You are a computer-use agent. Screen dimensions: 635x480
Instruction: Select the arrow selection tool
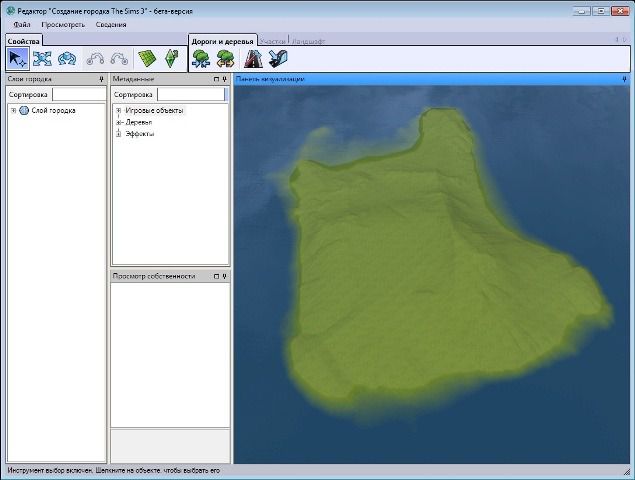point(18,59)
